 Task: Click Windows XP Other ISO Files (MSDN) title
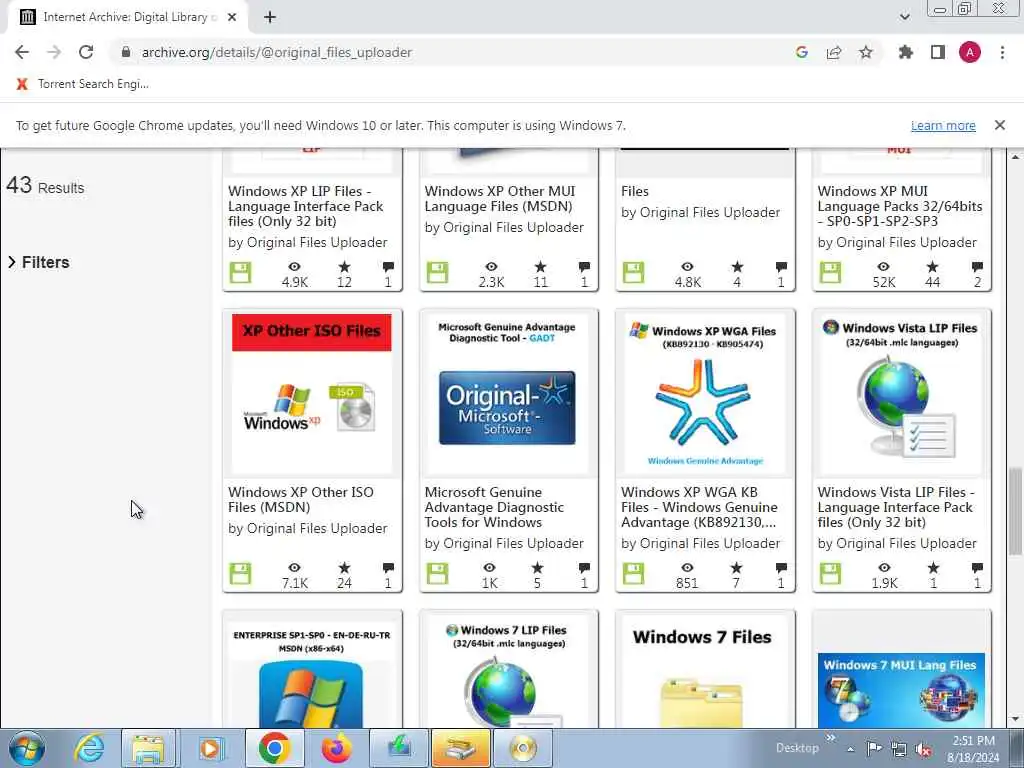(x=300, y=500)
